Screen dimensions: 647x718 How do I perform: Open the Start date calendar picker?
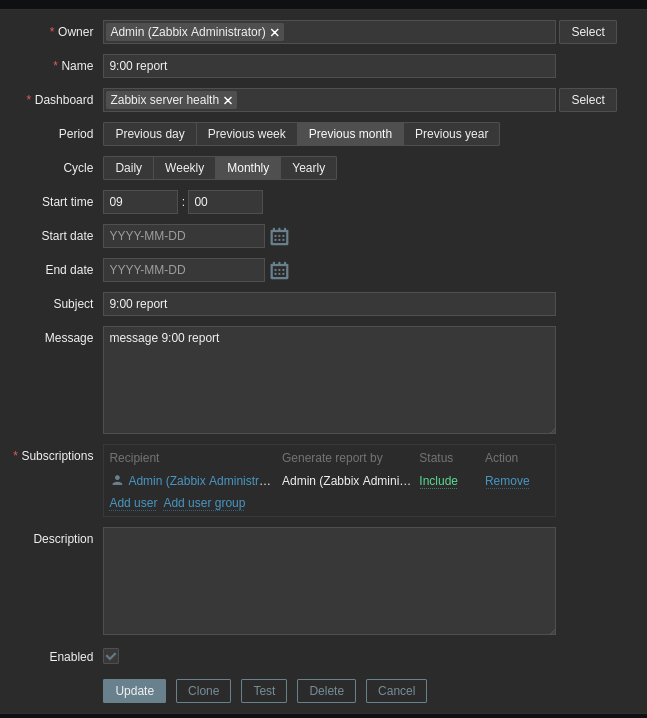point(279,236)
